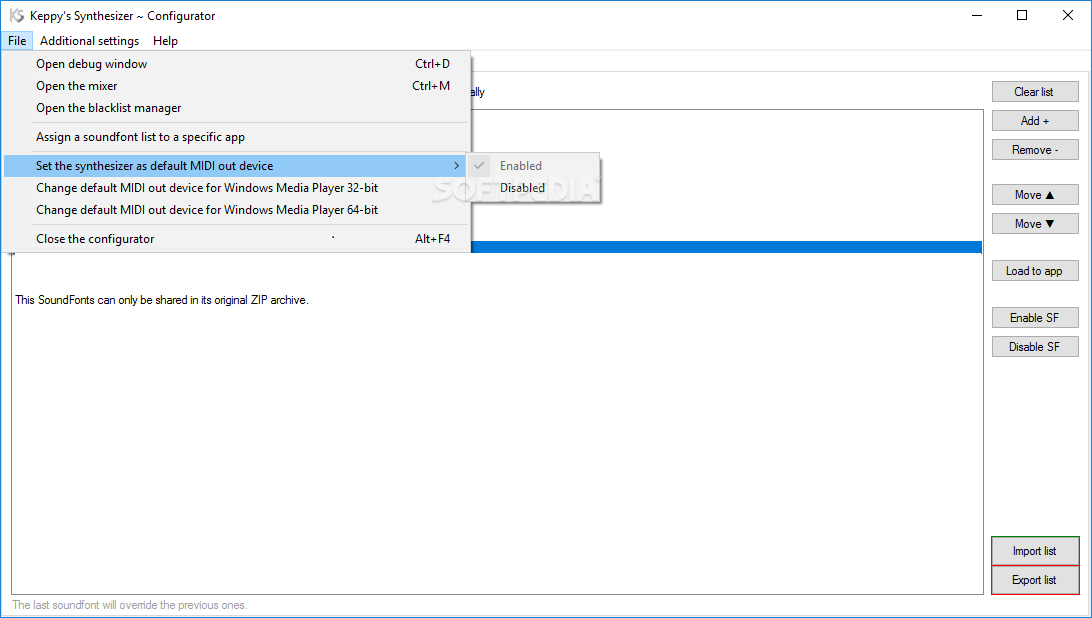Open the Additional settings menu

point(89,41)
